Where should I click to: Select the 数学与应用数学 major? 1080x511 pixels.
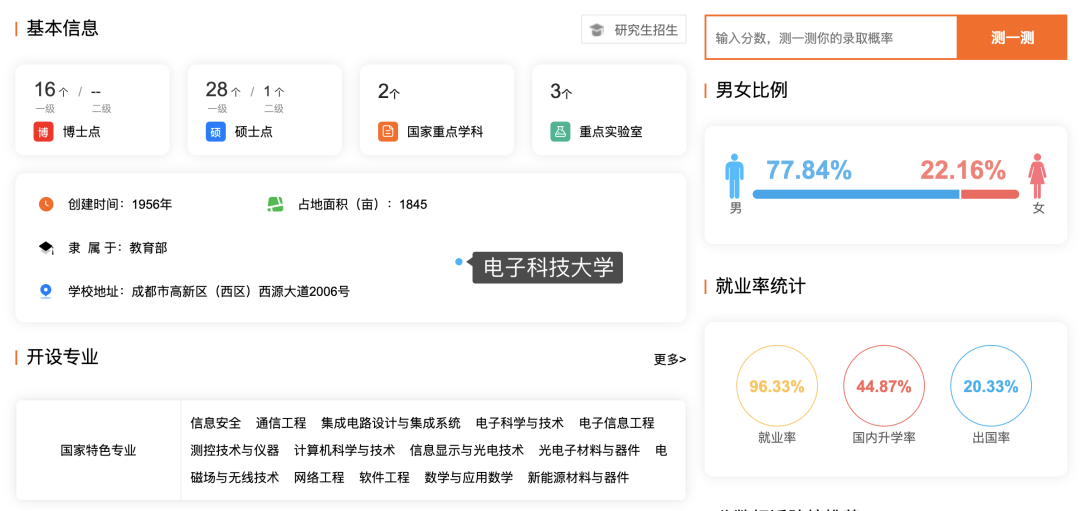coord(469,477)
